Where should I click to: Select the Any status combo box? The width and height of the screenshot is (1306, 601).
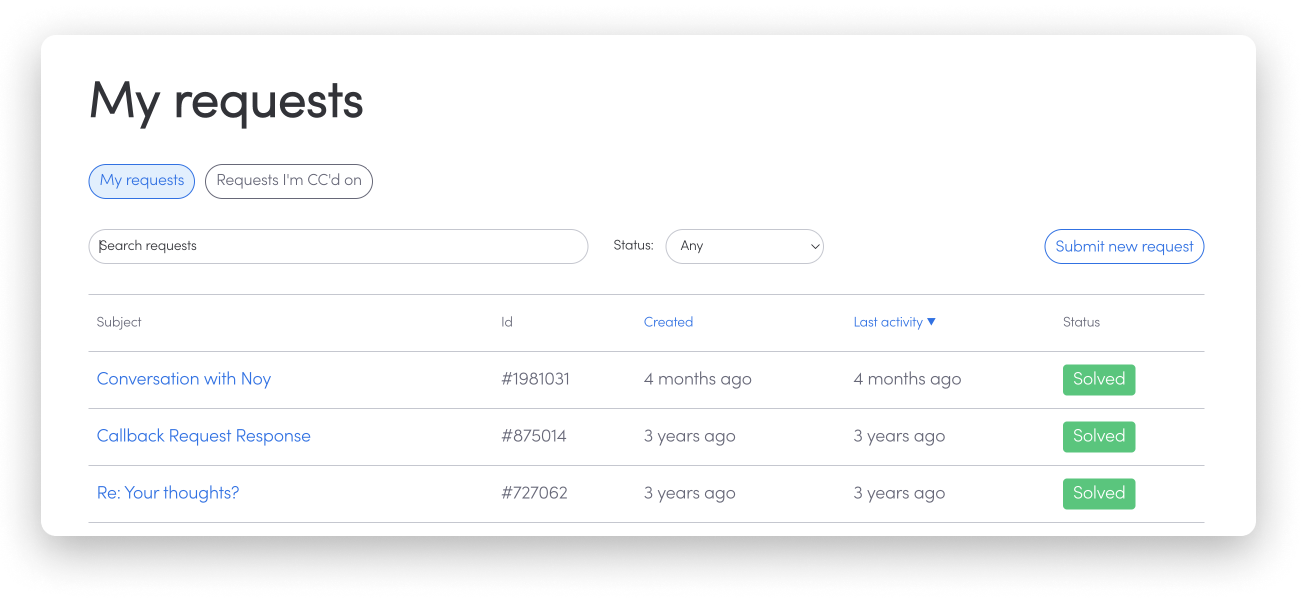(x=744, y=246)
